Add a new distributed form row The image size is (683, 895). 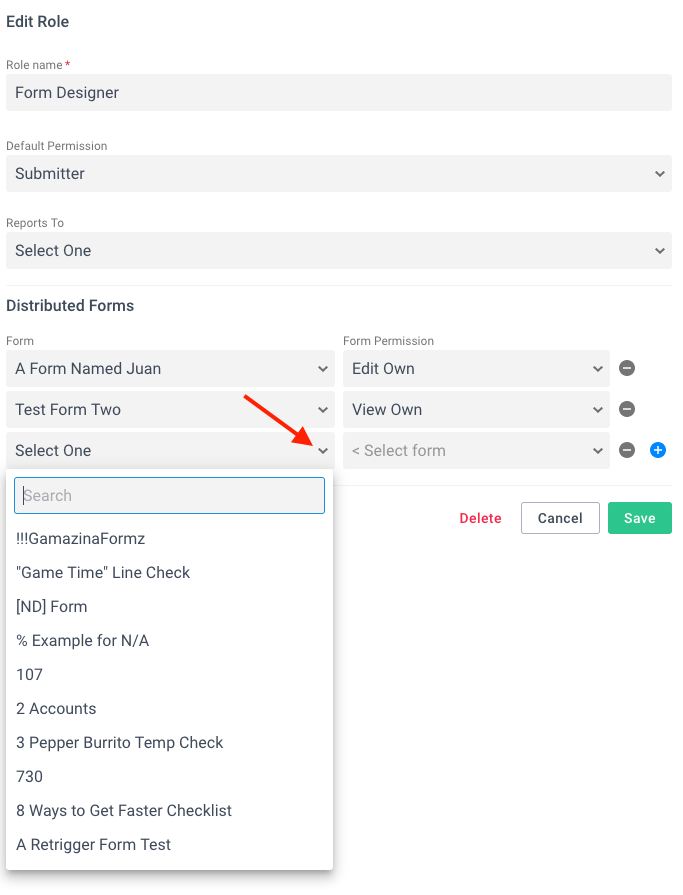[657, 450]
